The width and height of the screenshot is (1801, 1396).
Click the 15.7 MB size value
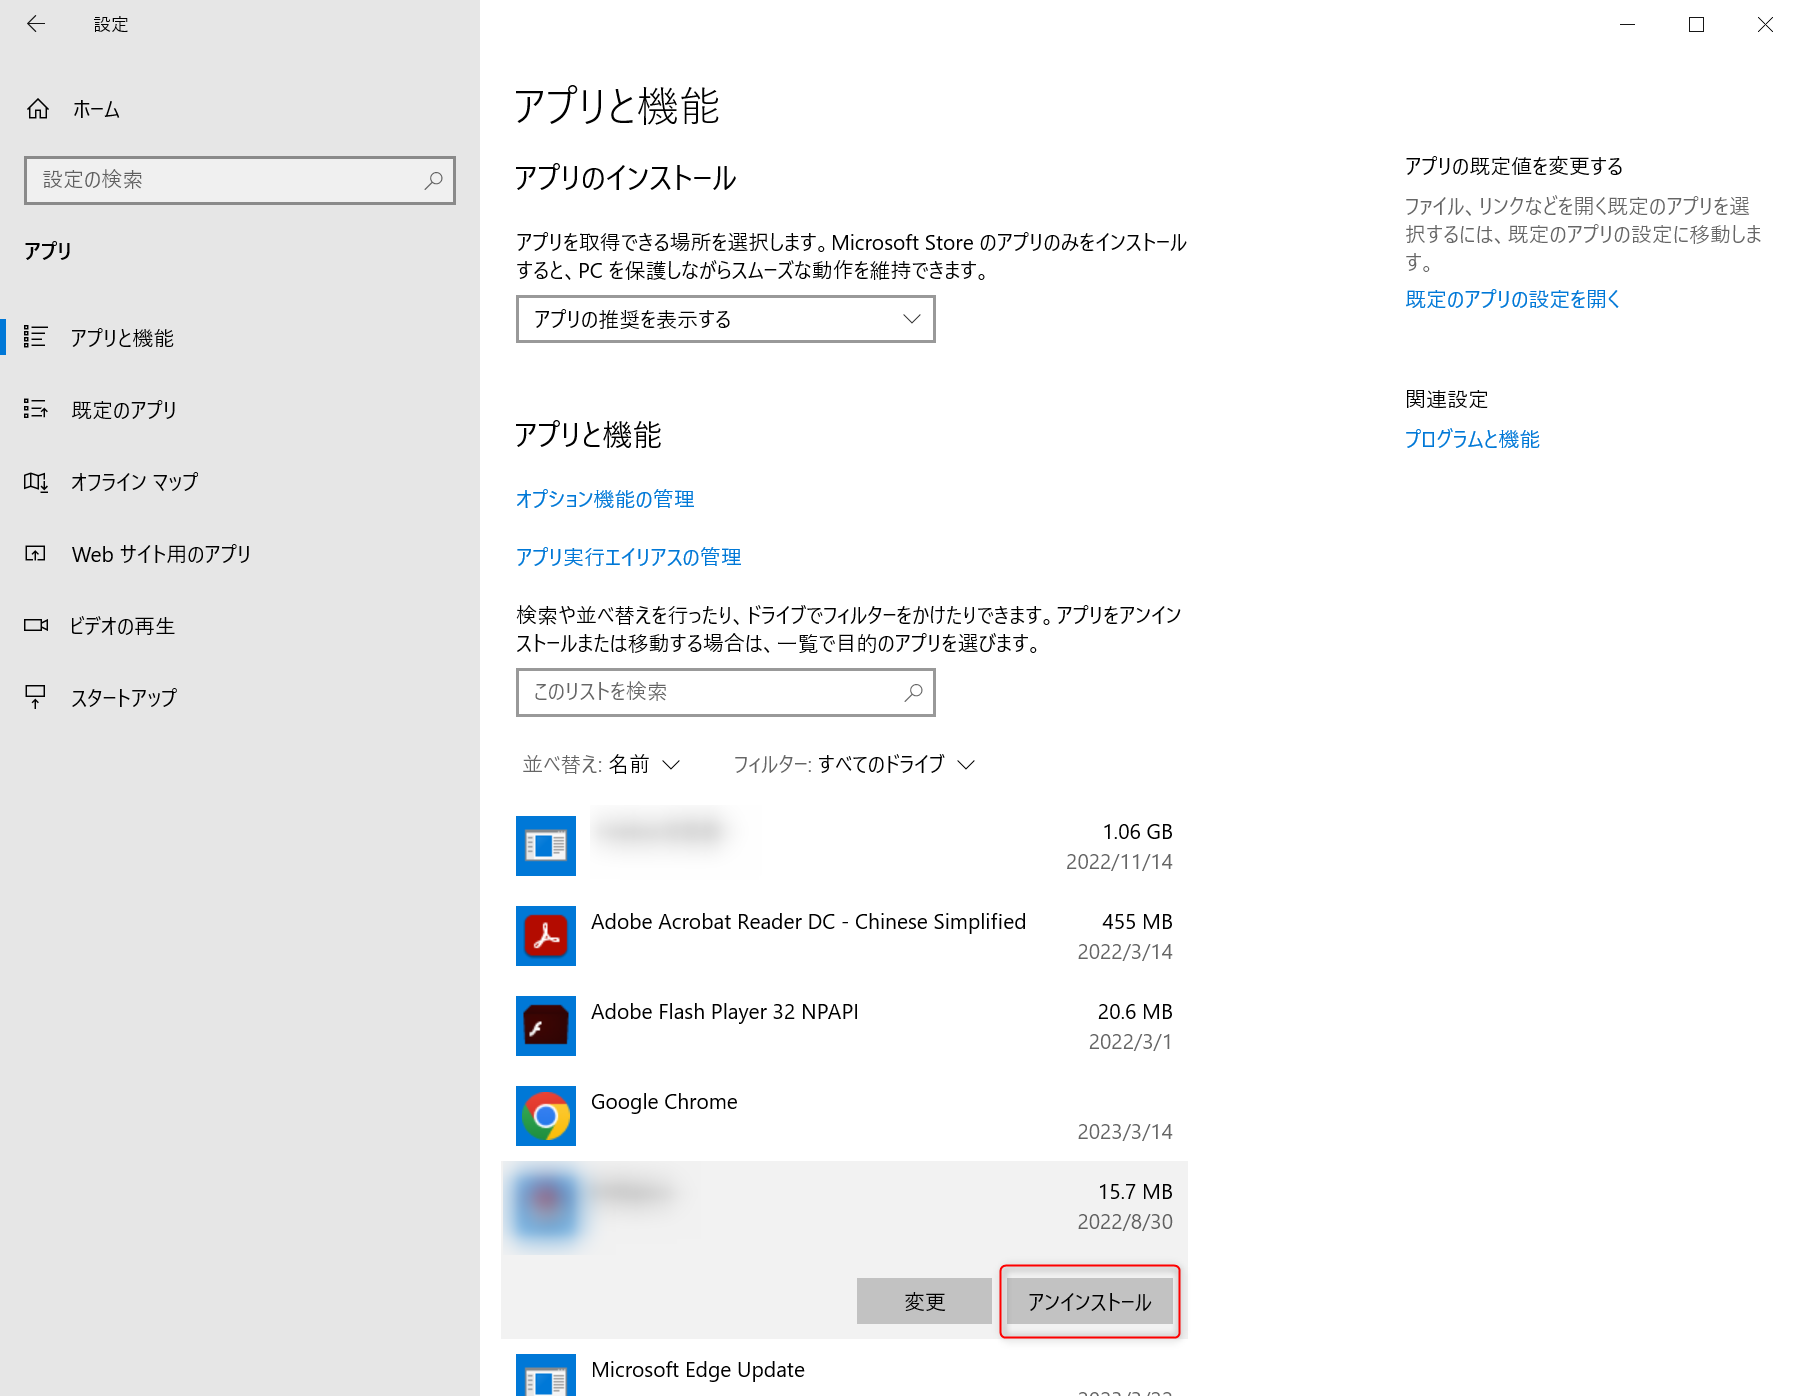[x=1135, y=1192]
